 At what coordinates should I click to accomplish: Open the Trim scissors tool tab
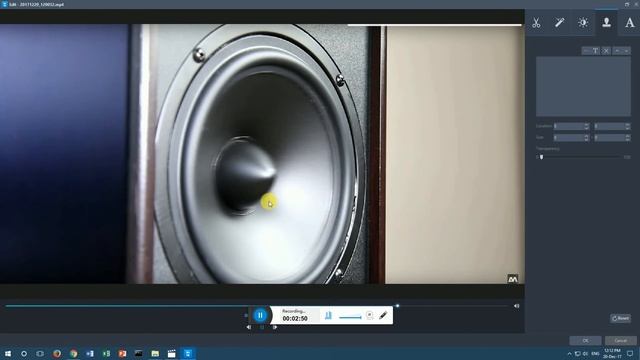[x=536, y=23]
